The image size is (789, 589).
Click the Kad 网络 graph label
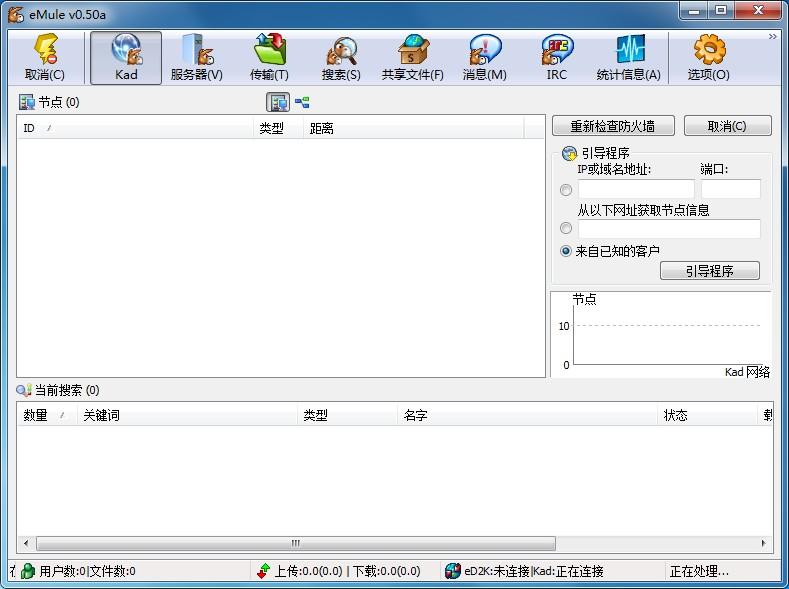[747, 372]
